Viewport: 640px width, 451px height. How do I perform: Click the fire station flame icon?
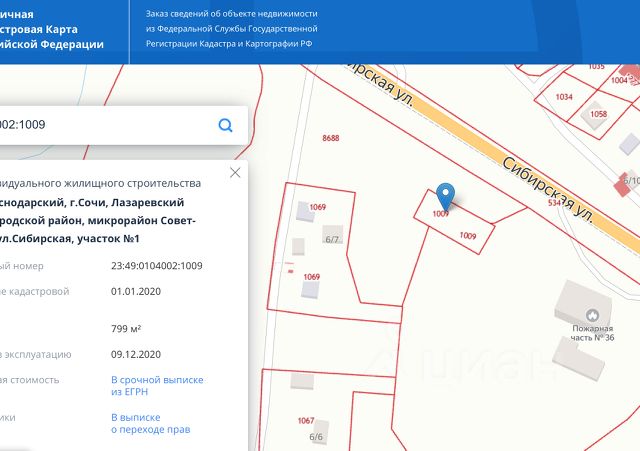[x=591, y=315]
